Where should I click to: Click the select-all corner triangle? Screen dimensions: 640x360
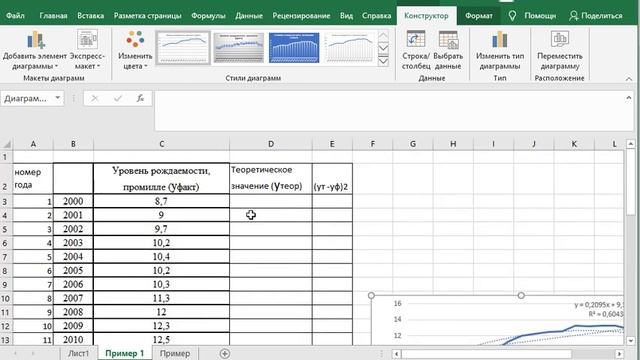[6, 144]
